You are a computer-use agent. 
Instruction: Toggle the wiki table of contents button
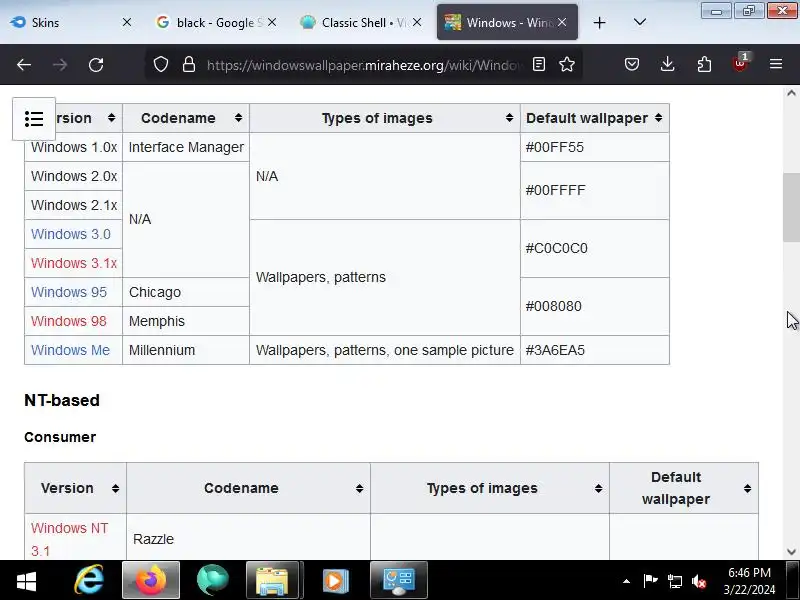pyautogui.click(x=34, y=119)
